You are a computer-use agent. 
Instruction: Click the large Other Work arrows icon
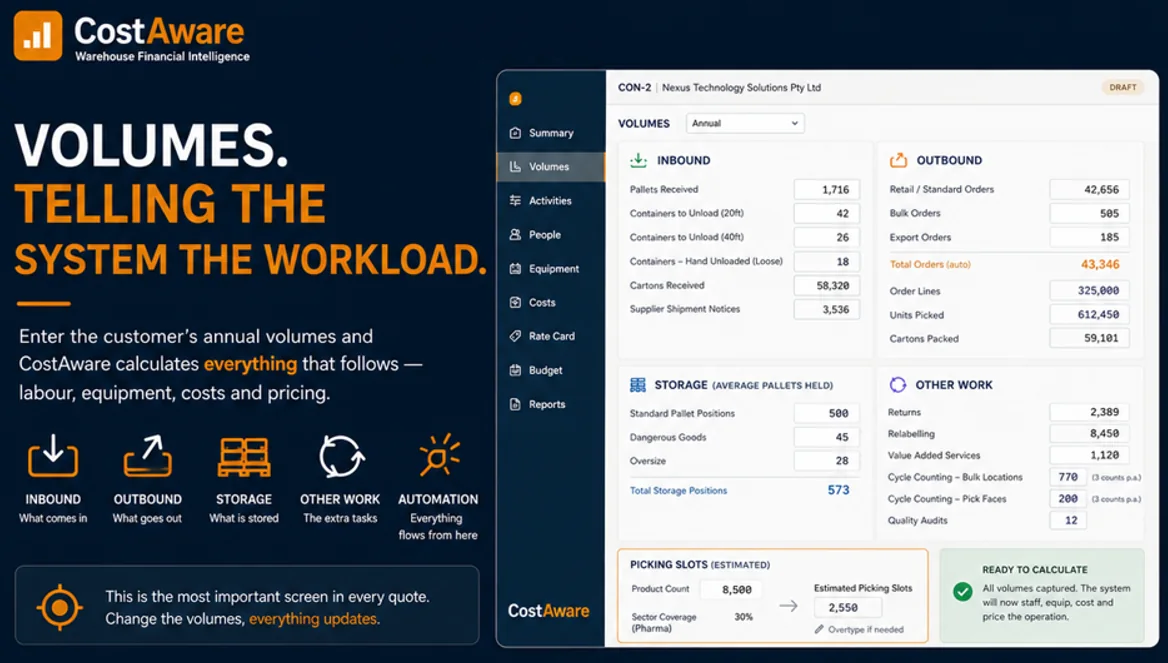click(340, 456)
